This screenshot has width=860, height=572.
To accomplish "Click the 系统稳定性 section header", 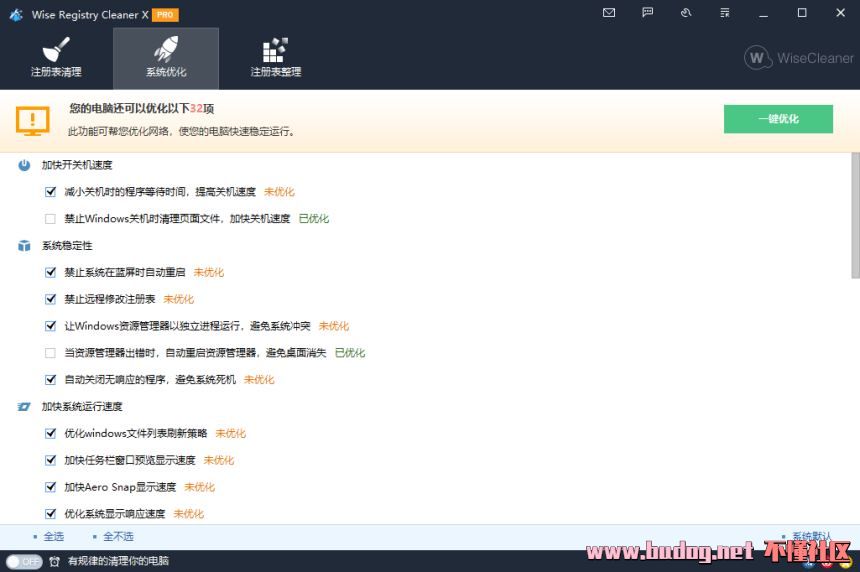I will click(x=67, y=246).
